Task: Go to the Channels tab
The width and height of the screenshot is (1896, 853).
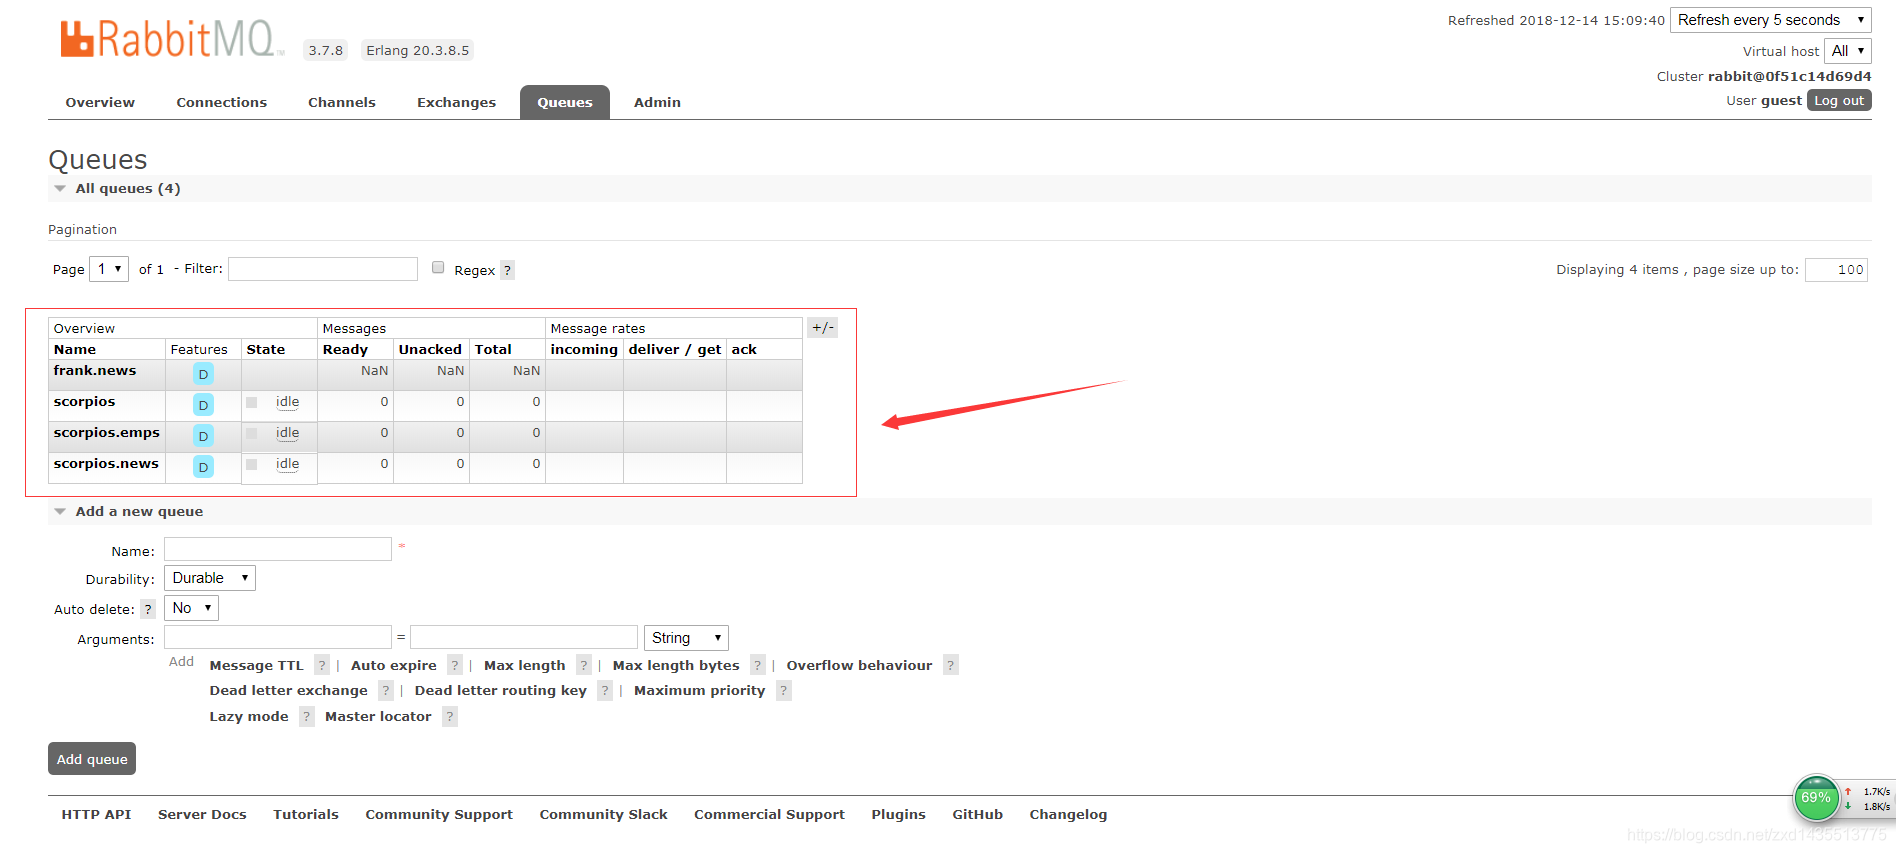Action: point(342,102)
